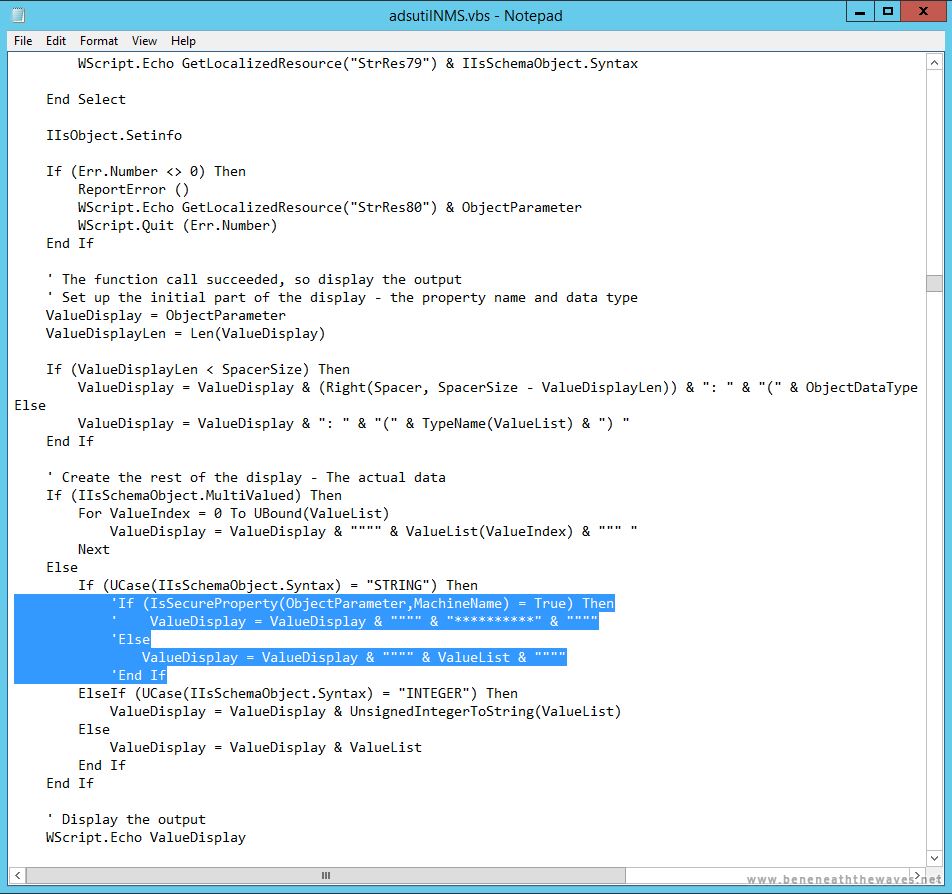The width and height of the screenshot is (952, 894).
Task: Maximize the Notepad window
Action: [888, 12]
